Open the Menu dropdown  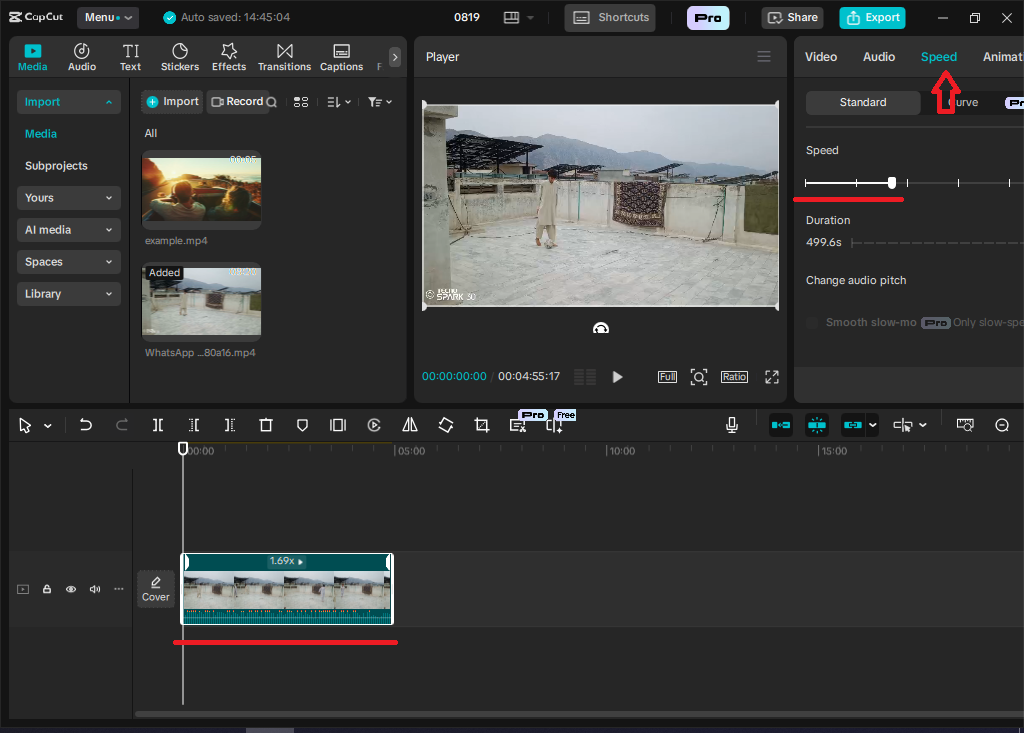click(x=107, y=17)
